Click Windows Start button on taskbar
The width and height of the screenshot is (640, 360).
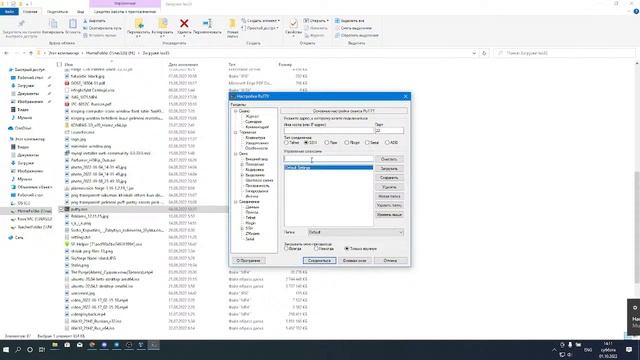(x=6, y=350)
